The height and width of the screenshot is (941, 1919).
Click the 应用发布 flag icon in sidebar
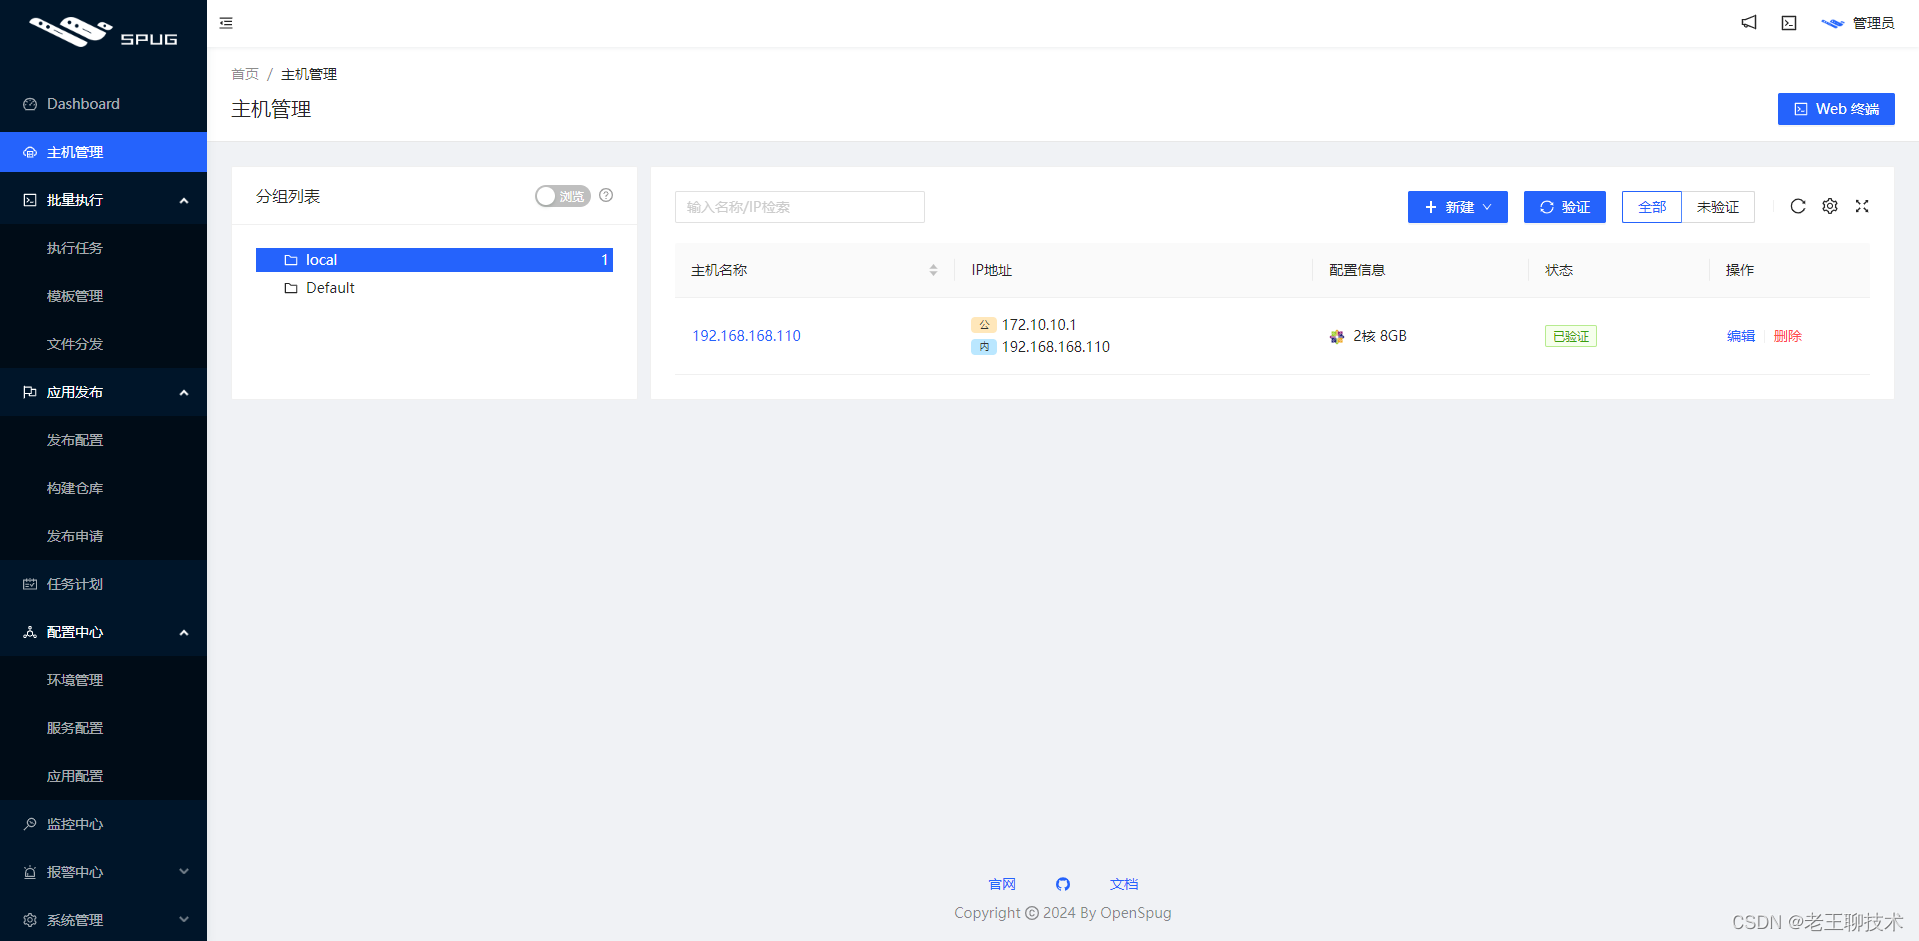click(x=30, y=392)
